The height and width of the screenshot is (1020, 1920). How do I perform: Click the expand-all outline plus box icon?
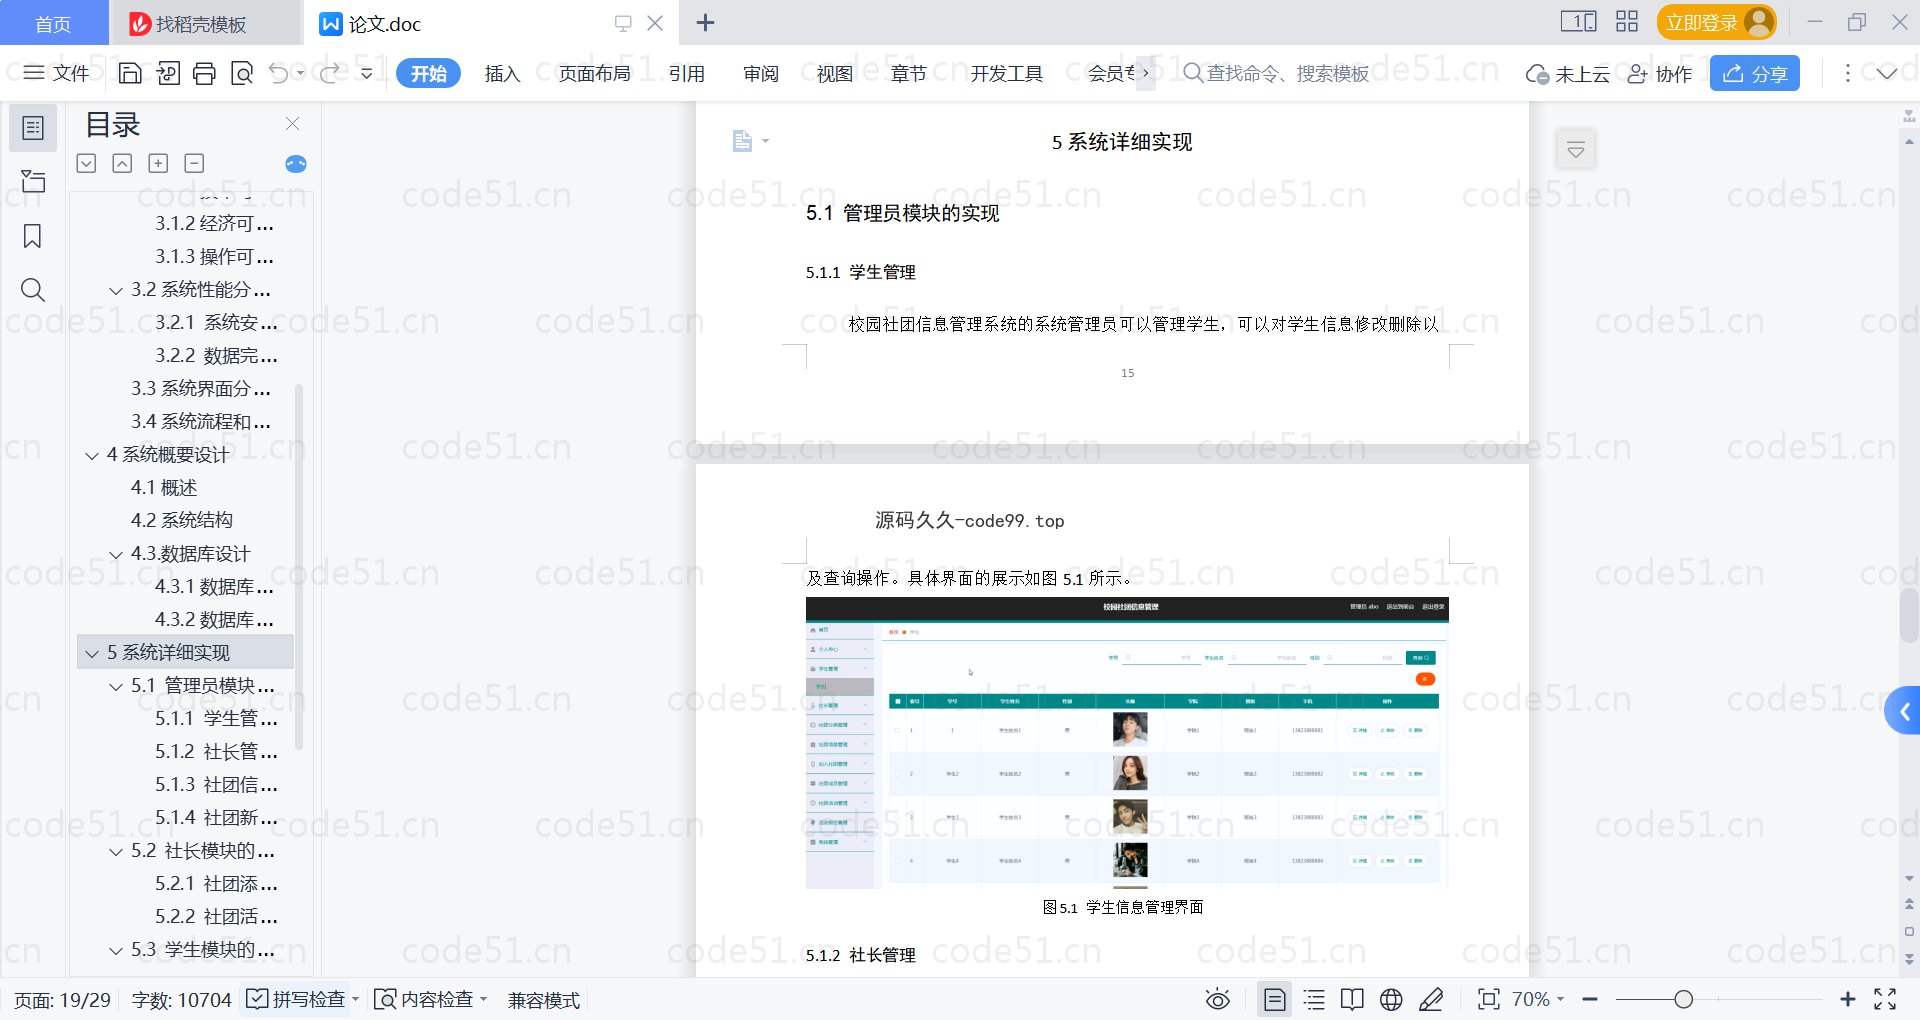click(x=158, y=163)
